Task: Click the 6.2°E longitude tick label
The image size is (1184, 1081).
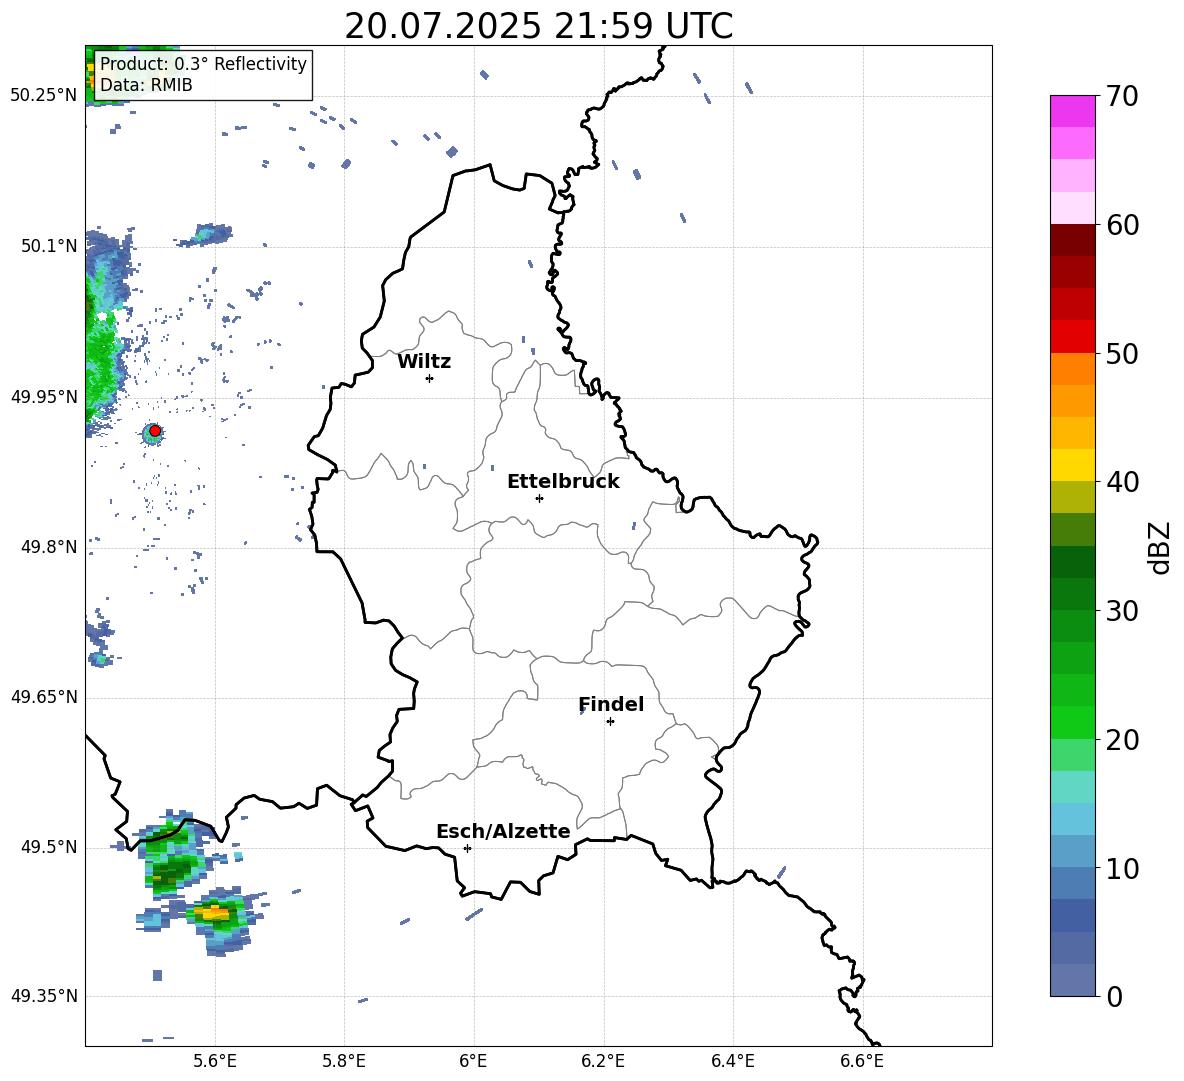Action: click(x=603, y=1061)
